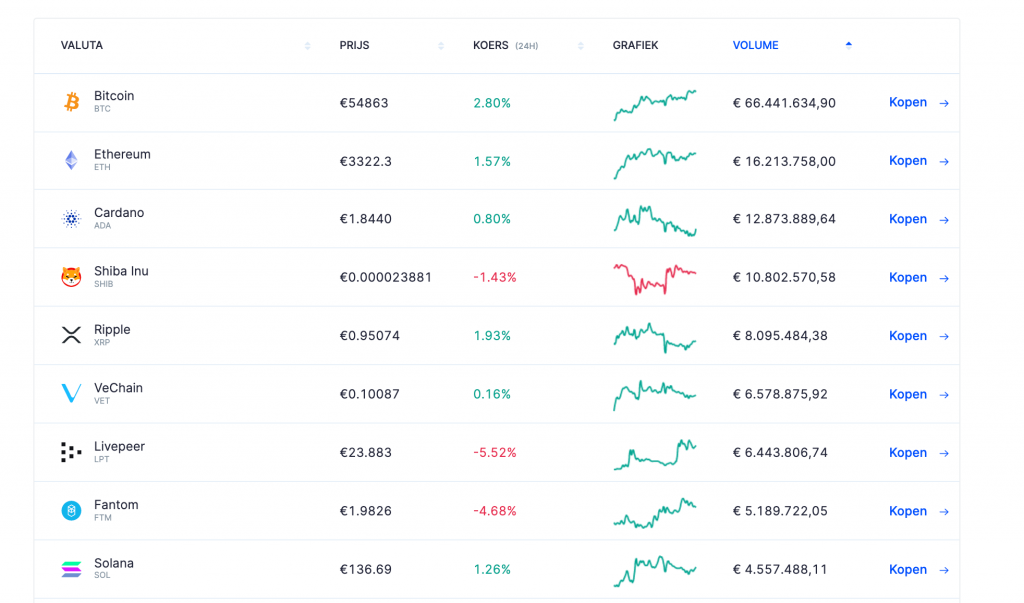
Task: Click the Cardano logo icon
Action: pyautogui.click(x=71, y=219)
